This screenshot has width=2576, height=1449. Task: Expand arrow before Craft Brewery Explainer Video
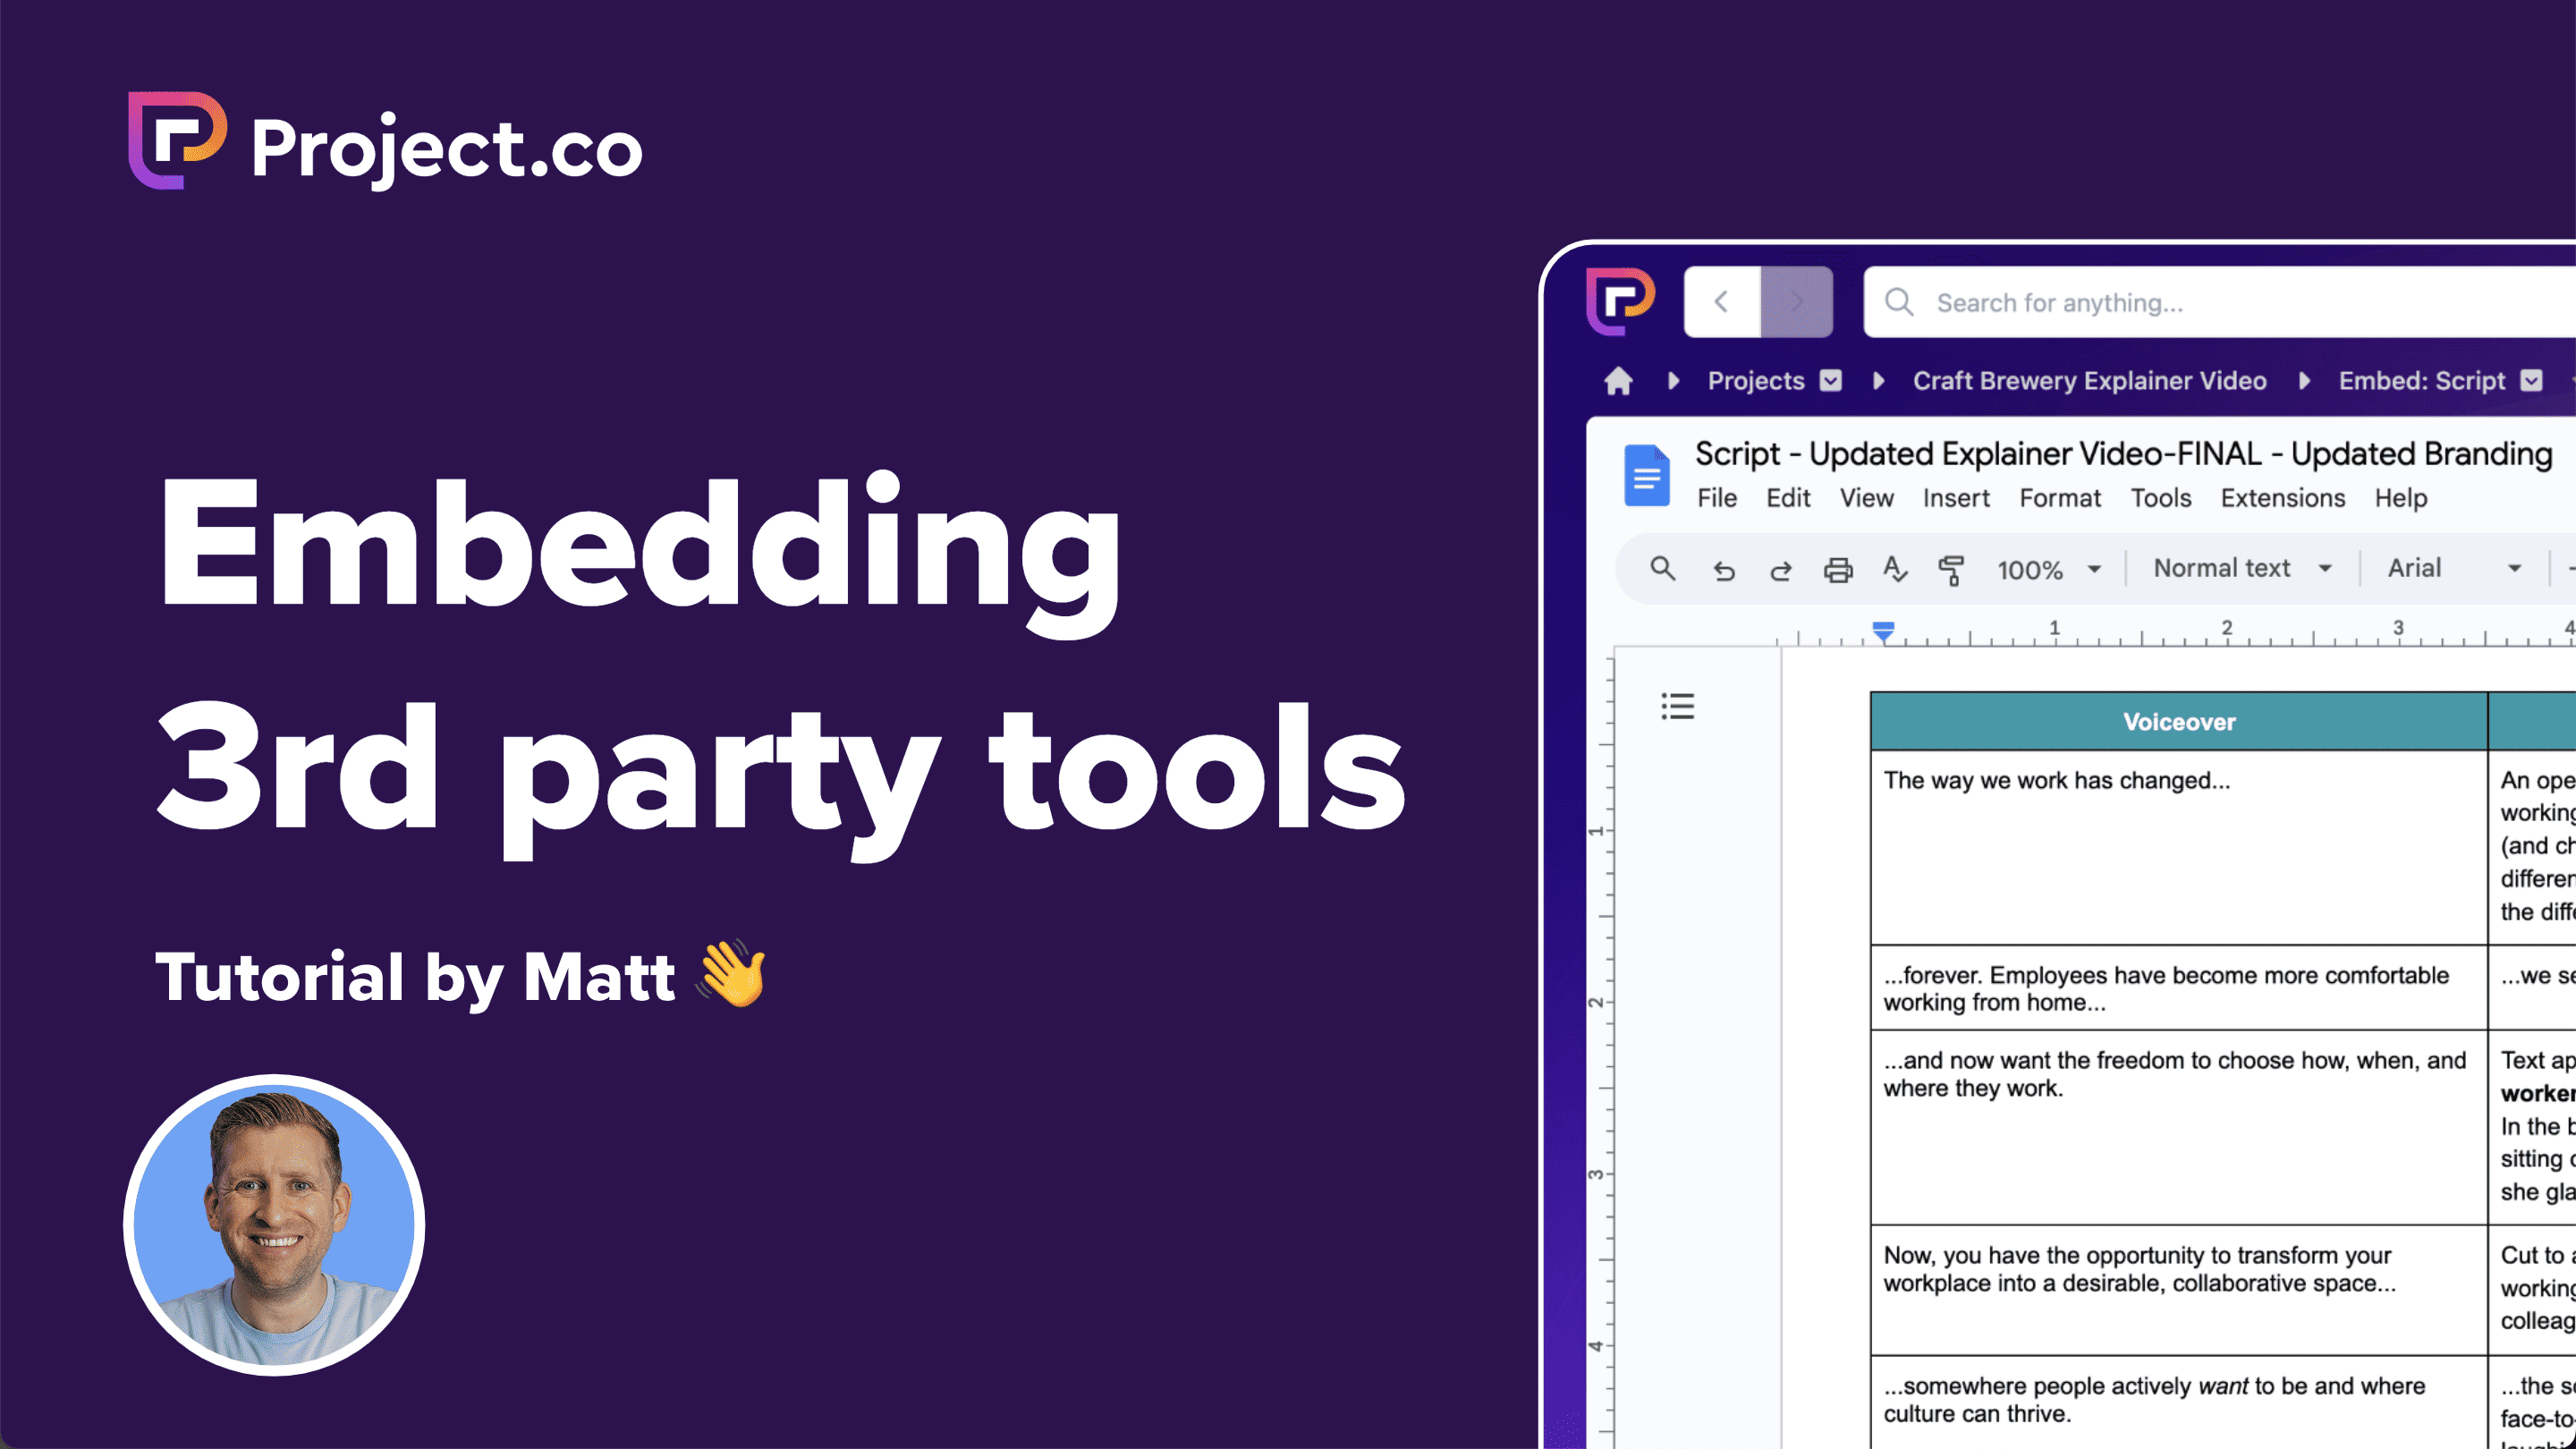point(1878,381)
